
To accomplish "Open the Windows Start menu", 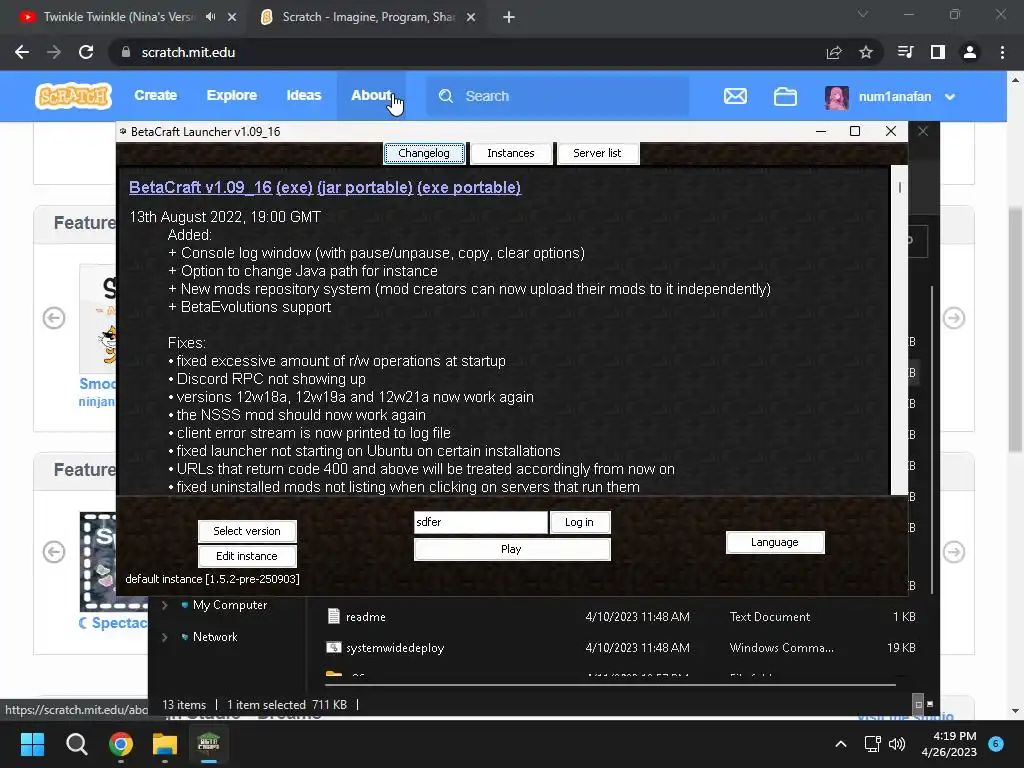I will click(x=32, y=744).
